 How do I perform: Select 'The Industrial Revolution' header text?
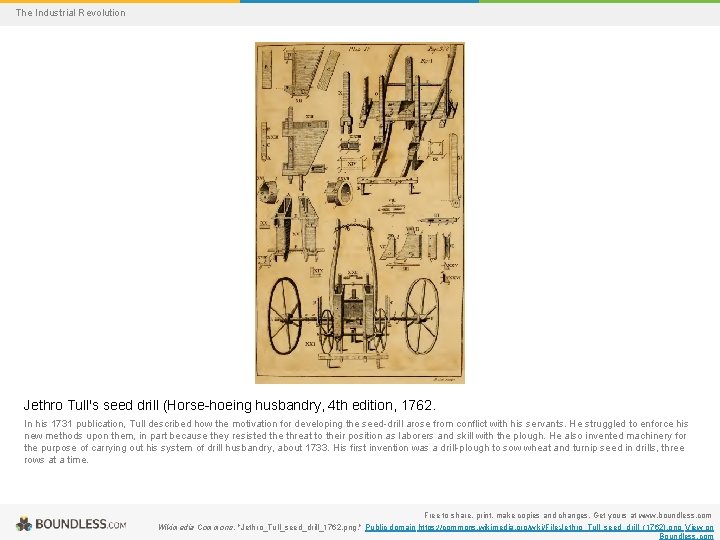[x=70, y=13]
